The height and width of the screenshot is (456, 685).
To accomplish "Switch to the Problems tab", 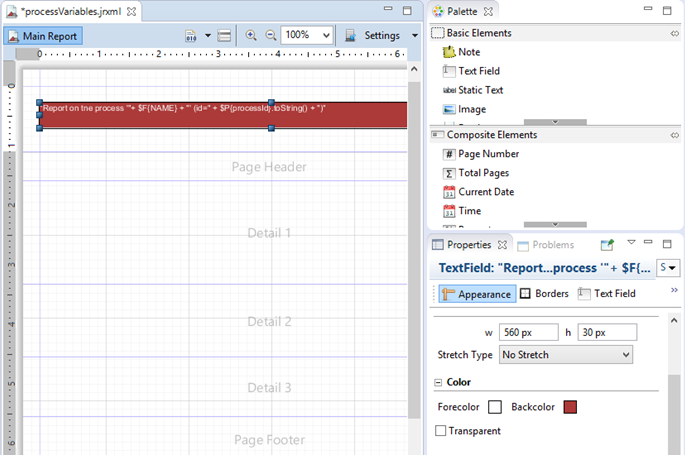I will coord(552,244).
